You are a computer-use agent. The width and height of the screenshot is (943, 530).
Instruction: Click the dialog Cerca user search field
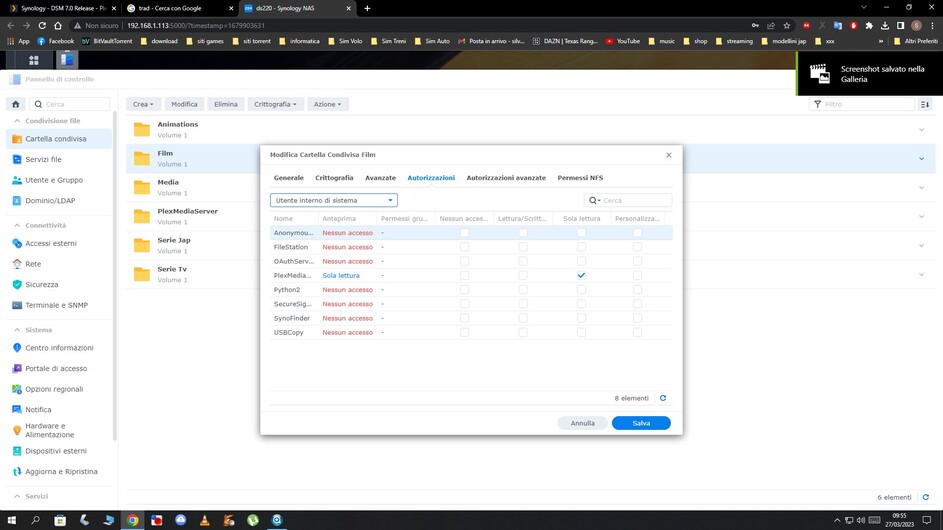(628, 200)
